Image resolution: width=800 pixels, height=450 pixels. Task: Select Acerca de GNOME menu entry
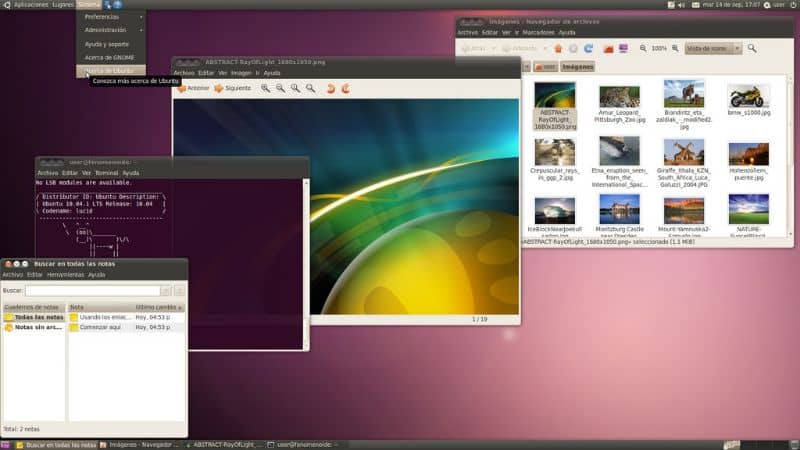111,58
